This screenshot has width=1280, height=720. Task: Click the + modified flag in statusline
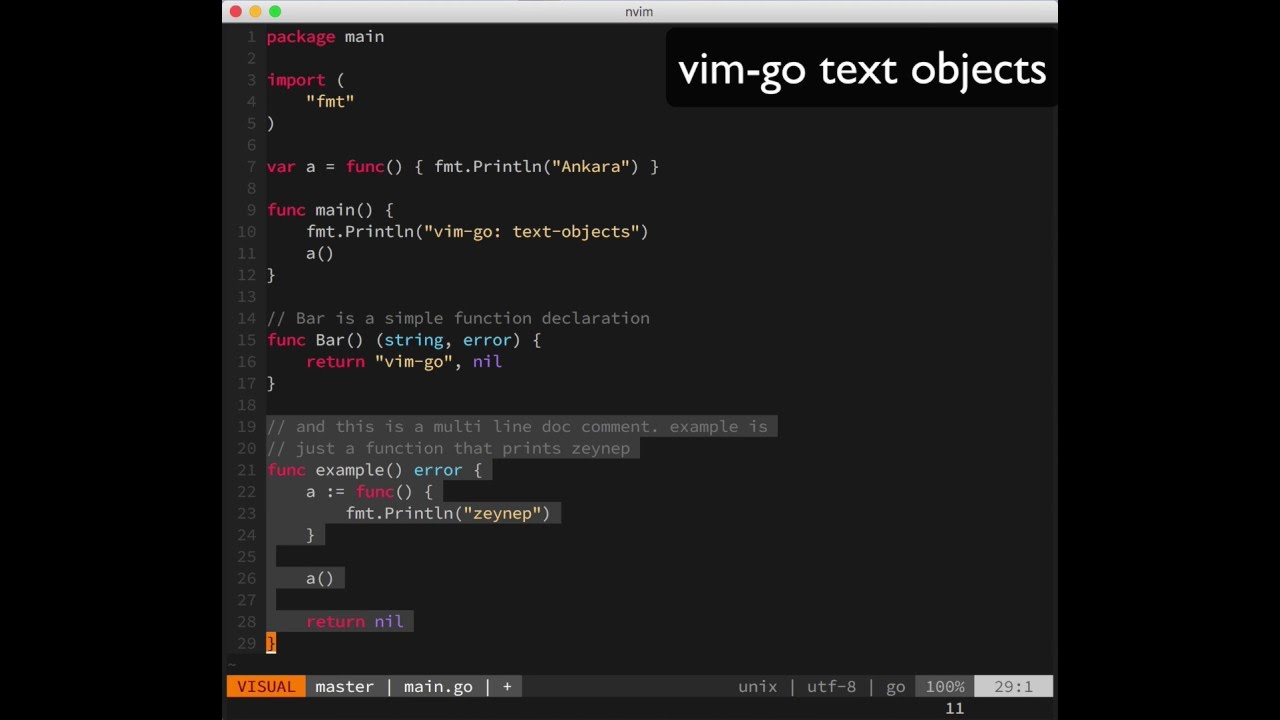tap(507, 686)
